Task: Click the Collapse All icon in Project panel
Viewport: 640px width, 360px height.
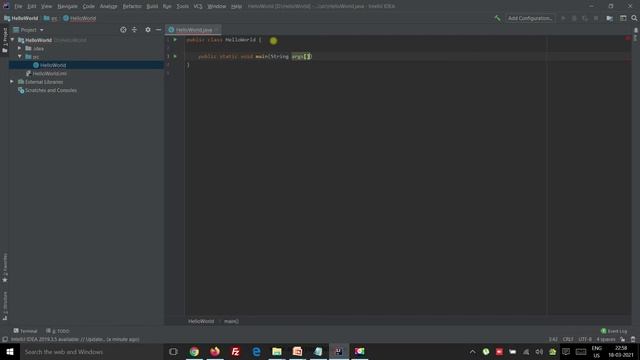Action: (x=134, y=30)
